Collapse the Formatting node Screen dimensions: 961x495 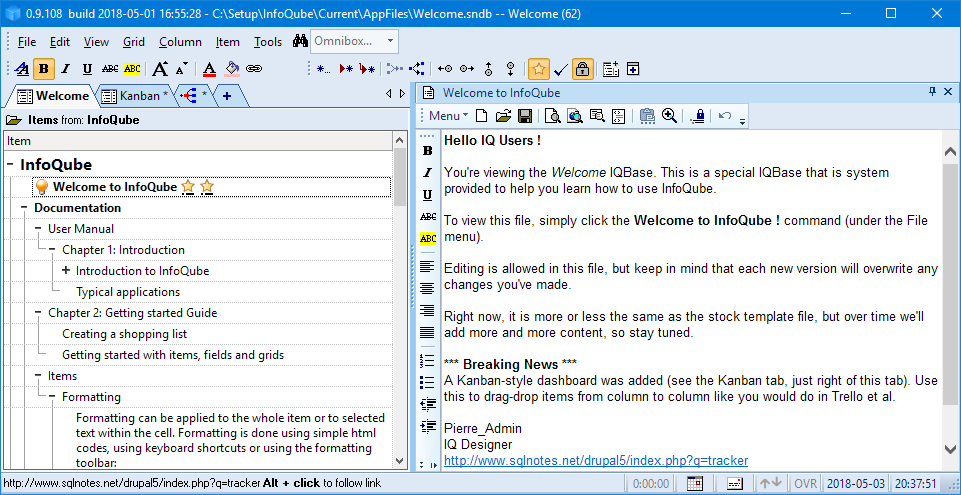click(x=52, y=397)
